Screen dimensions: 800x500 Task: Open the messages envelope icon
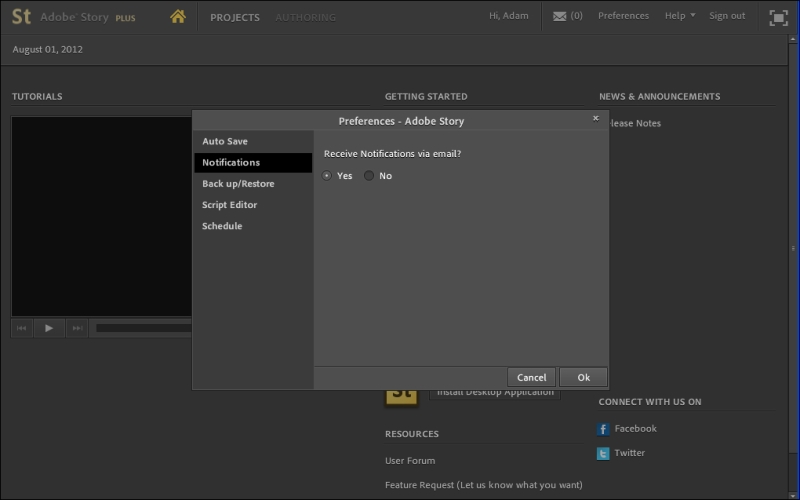point(560,16)
